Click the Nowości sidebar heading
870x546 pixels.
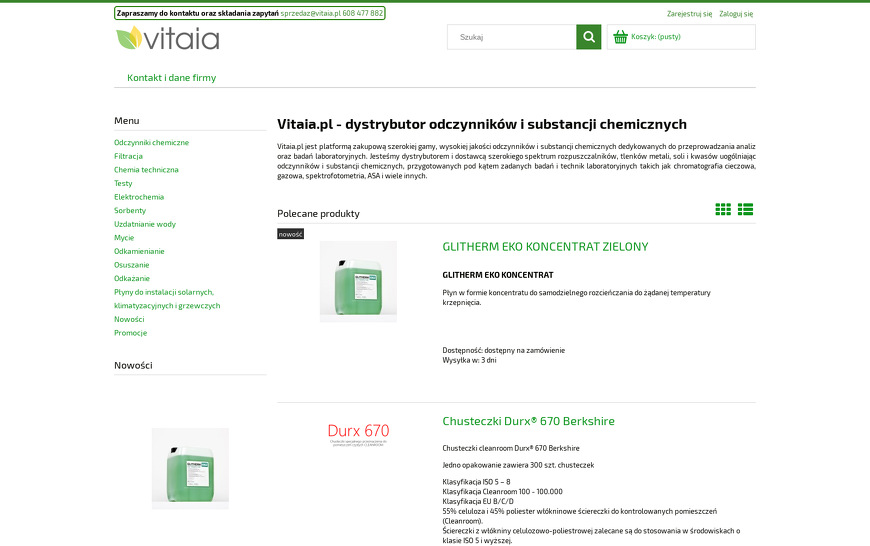133,366
